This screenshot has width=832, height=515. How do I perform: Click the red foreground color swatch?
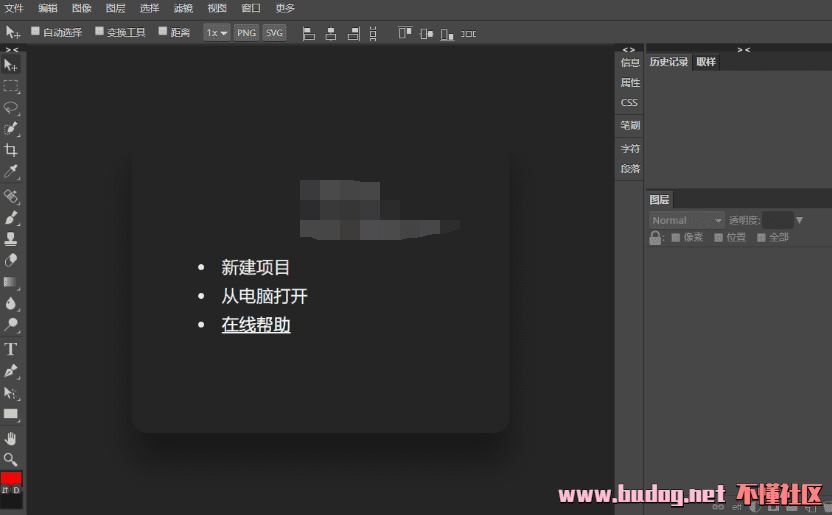11,478
